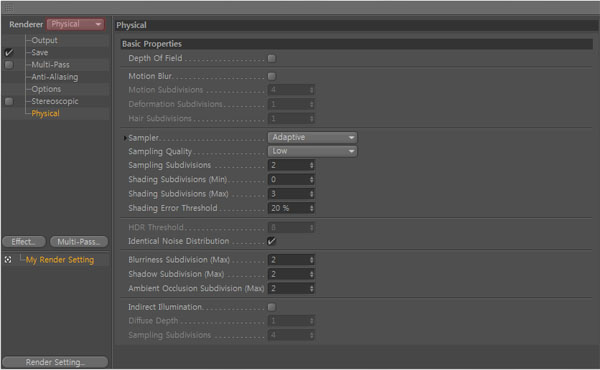Click Shading Subdivisions (Min) stepper arrows
This screenshot has height=370, width=600.
click(311, 179)
